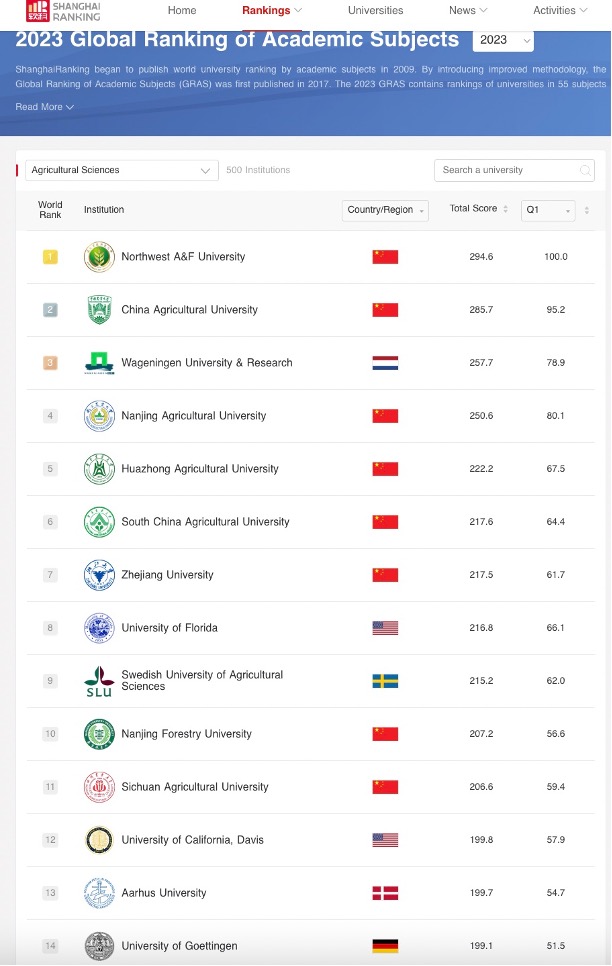612x966 pixels.
Task: Open the 2023 year dropdown
Action: coord(503,40)
